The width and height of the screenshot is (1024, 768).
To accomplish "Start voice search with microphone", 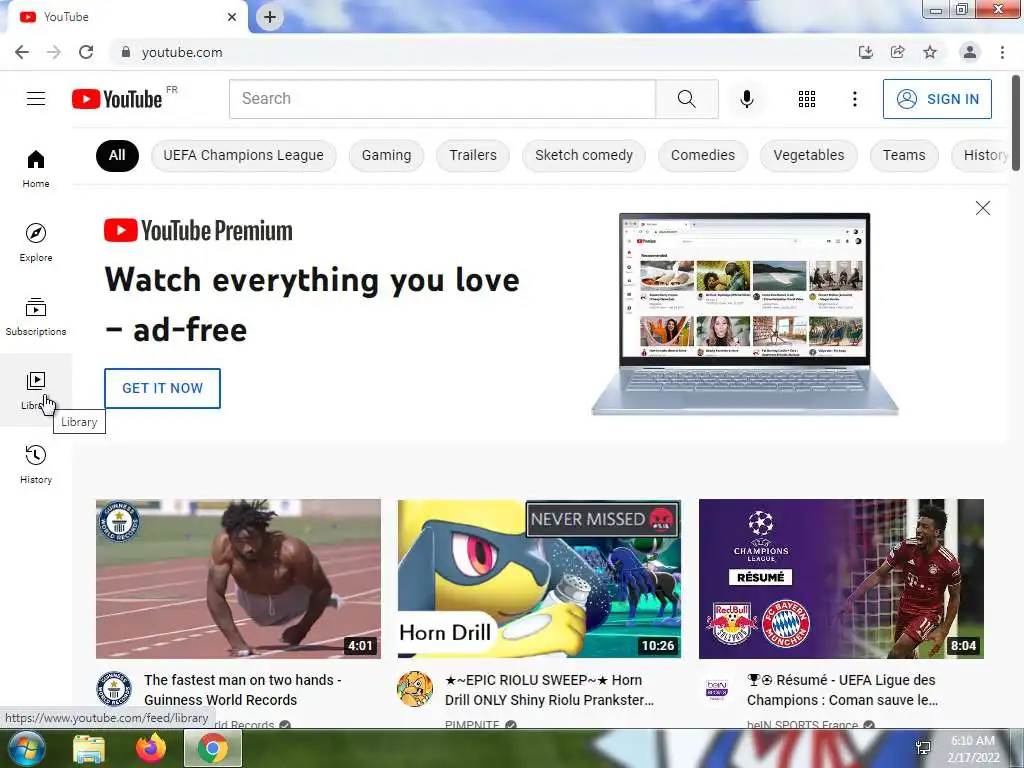I will (x=747, y=99).
